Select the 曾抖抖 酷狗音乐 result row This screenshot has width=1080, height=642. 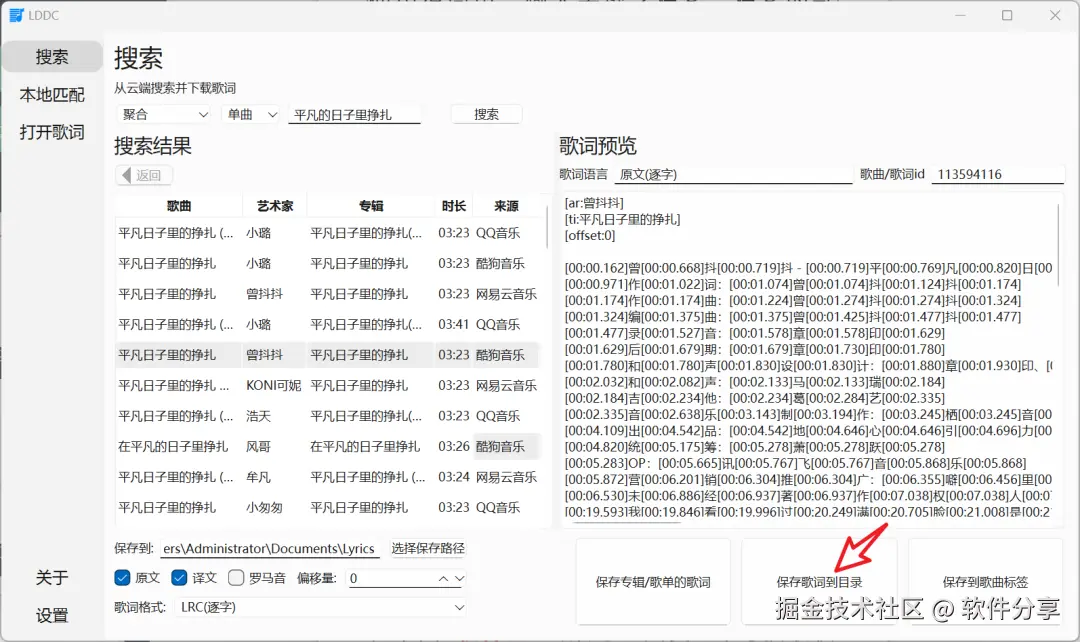pyautogui.click(x=328, y=355)
